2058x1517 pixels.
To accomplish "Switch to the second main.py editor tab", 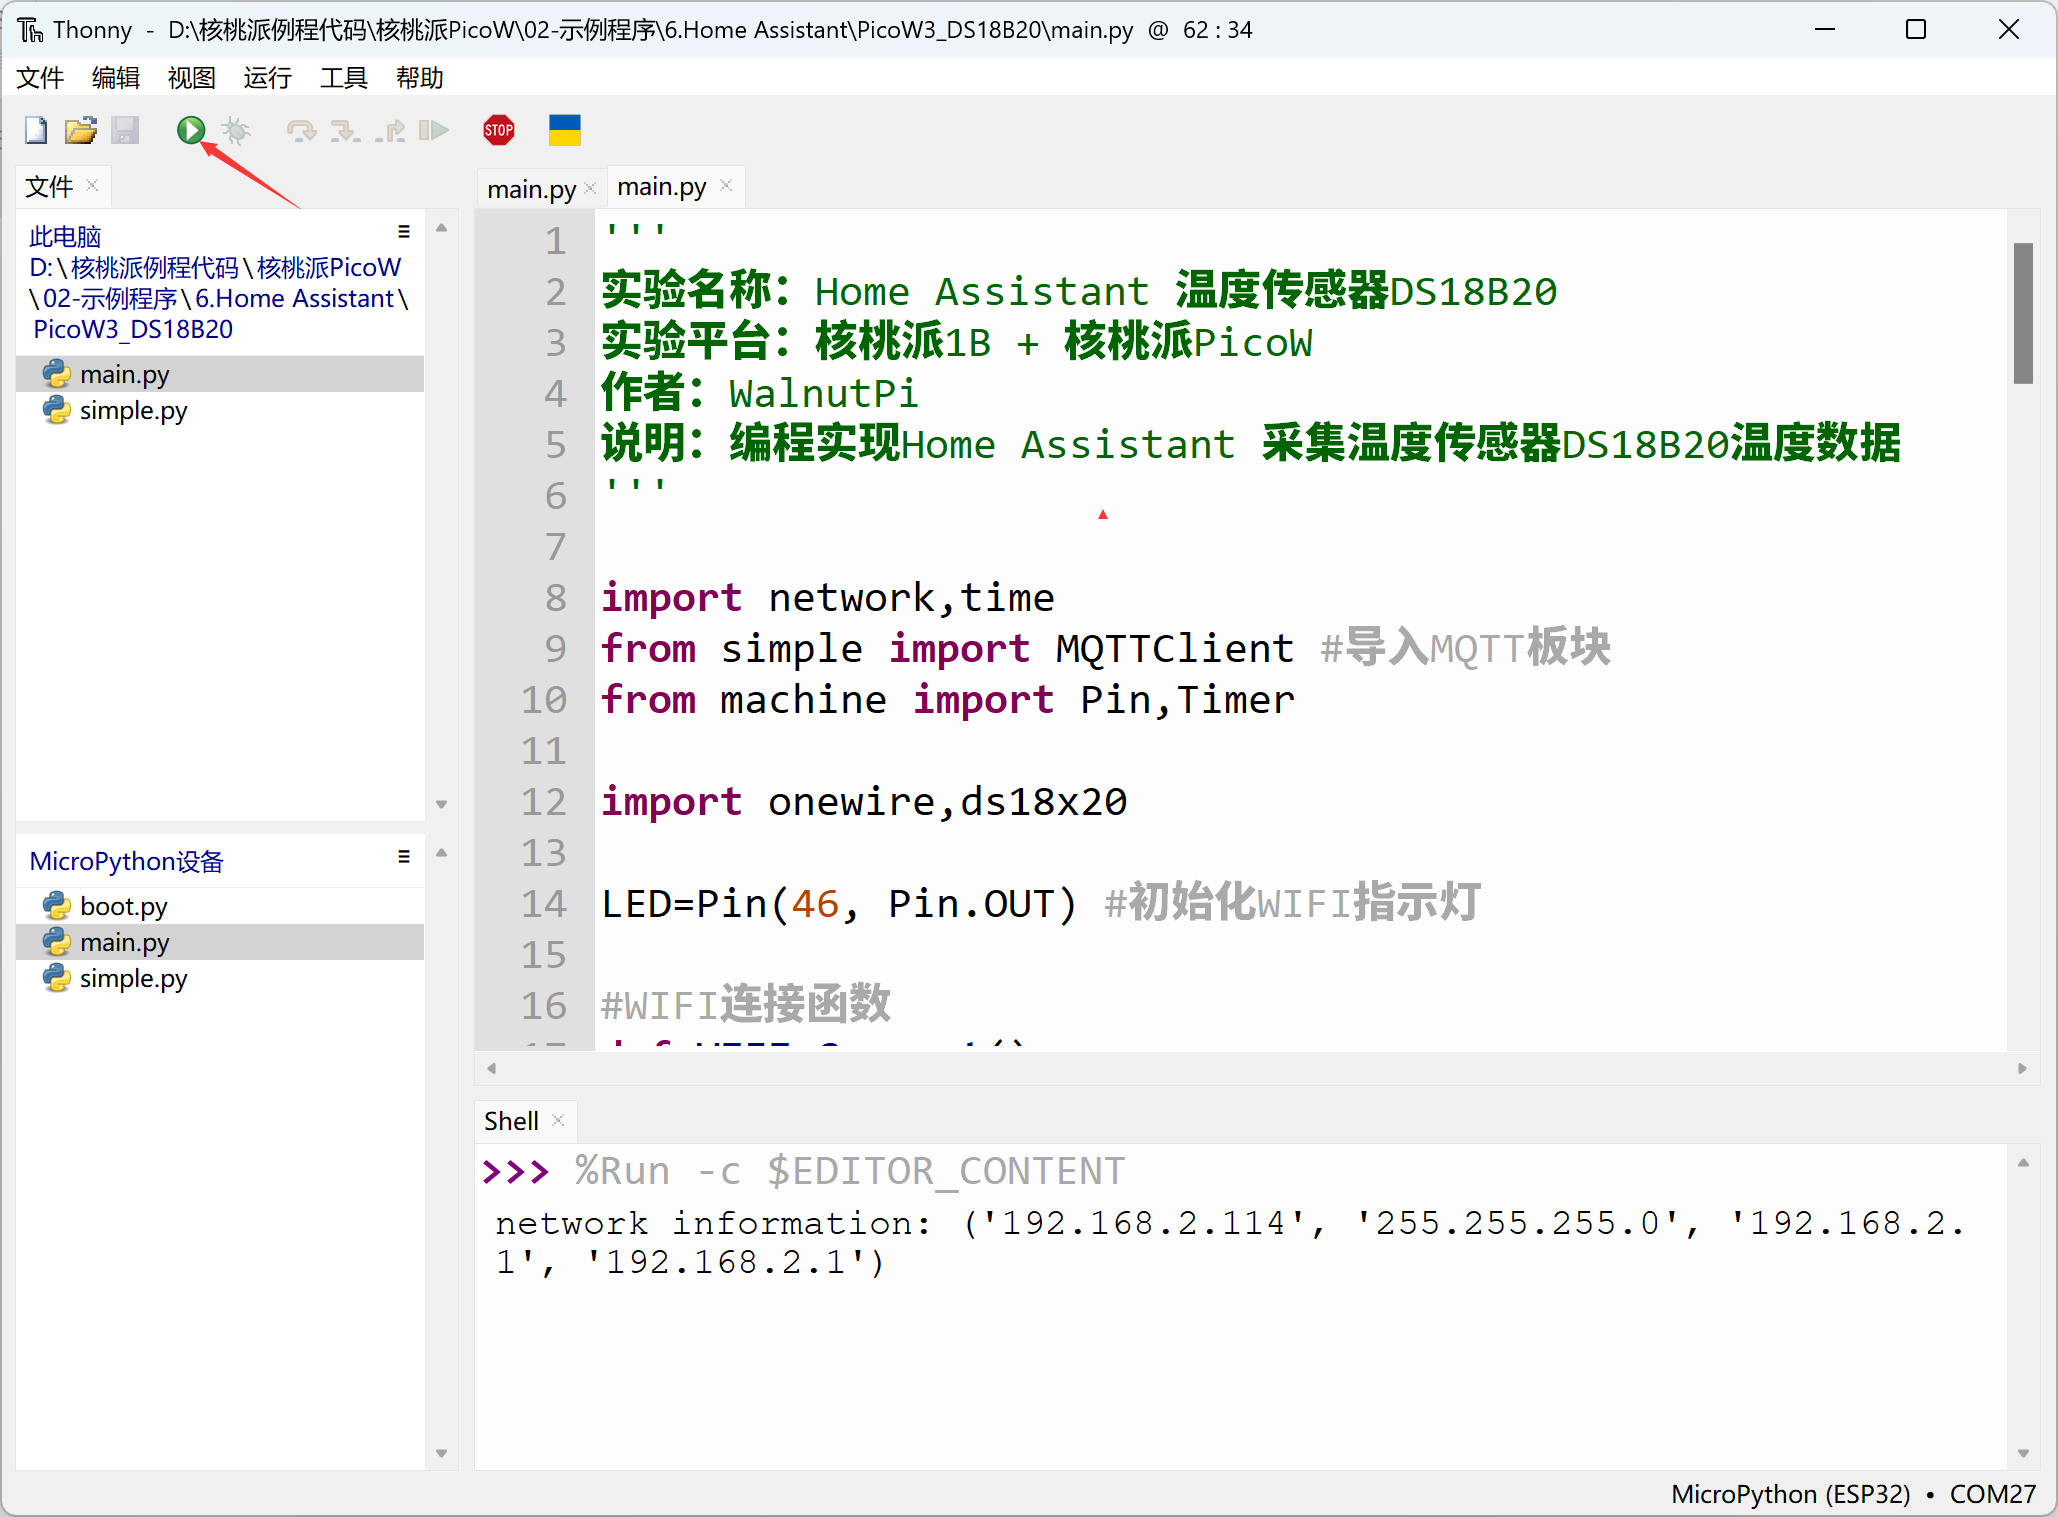I will click(662, 187).
